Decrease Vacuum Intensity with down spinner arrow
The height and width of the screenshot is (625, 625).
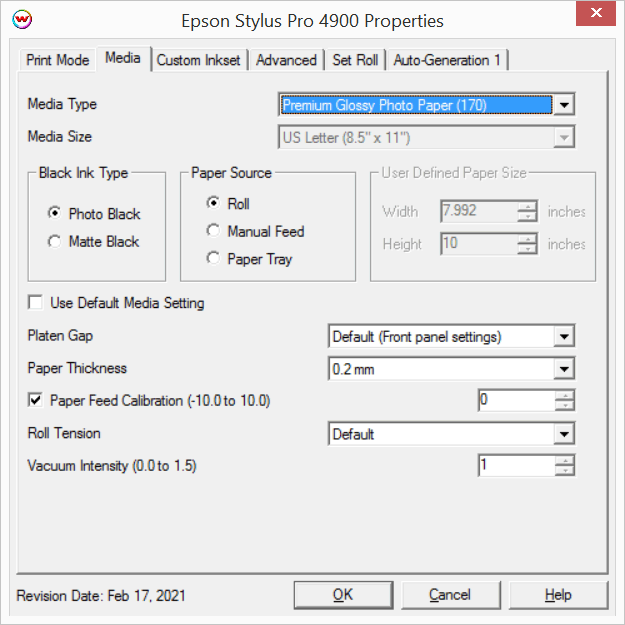565,471
